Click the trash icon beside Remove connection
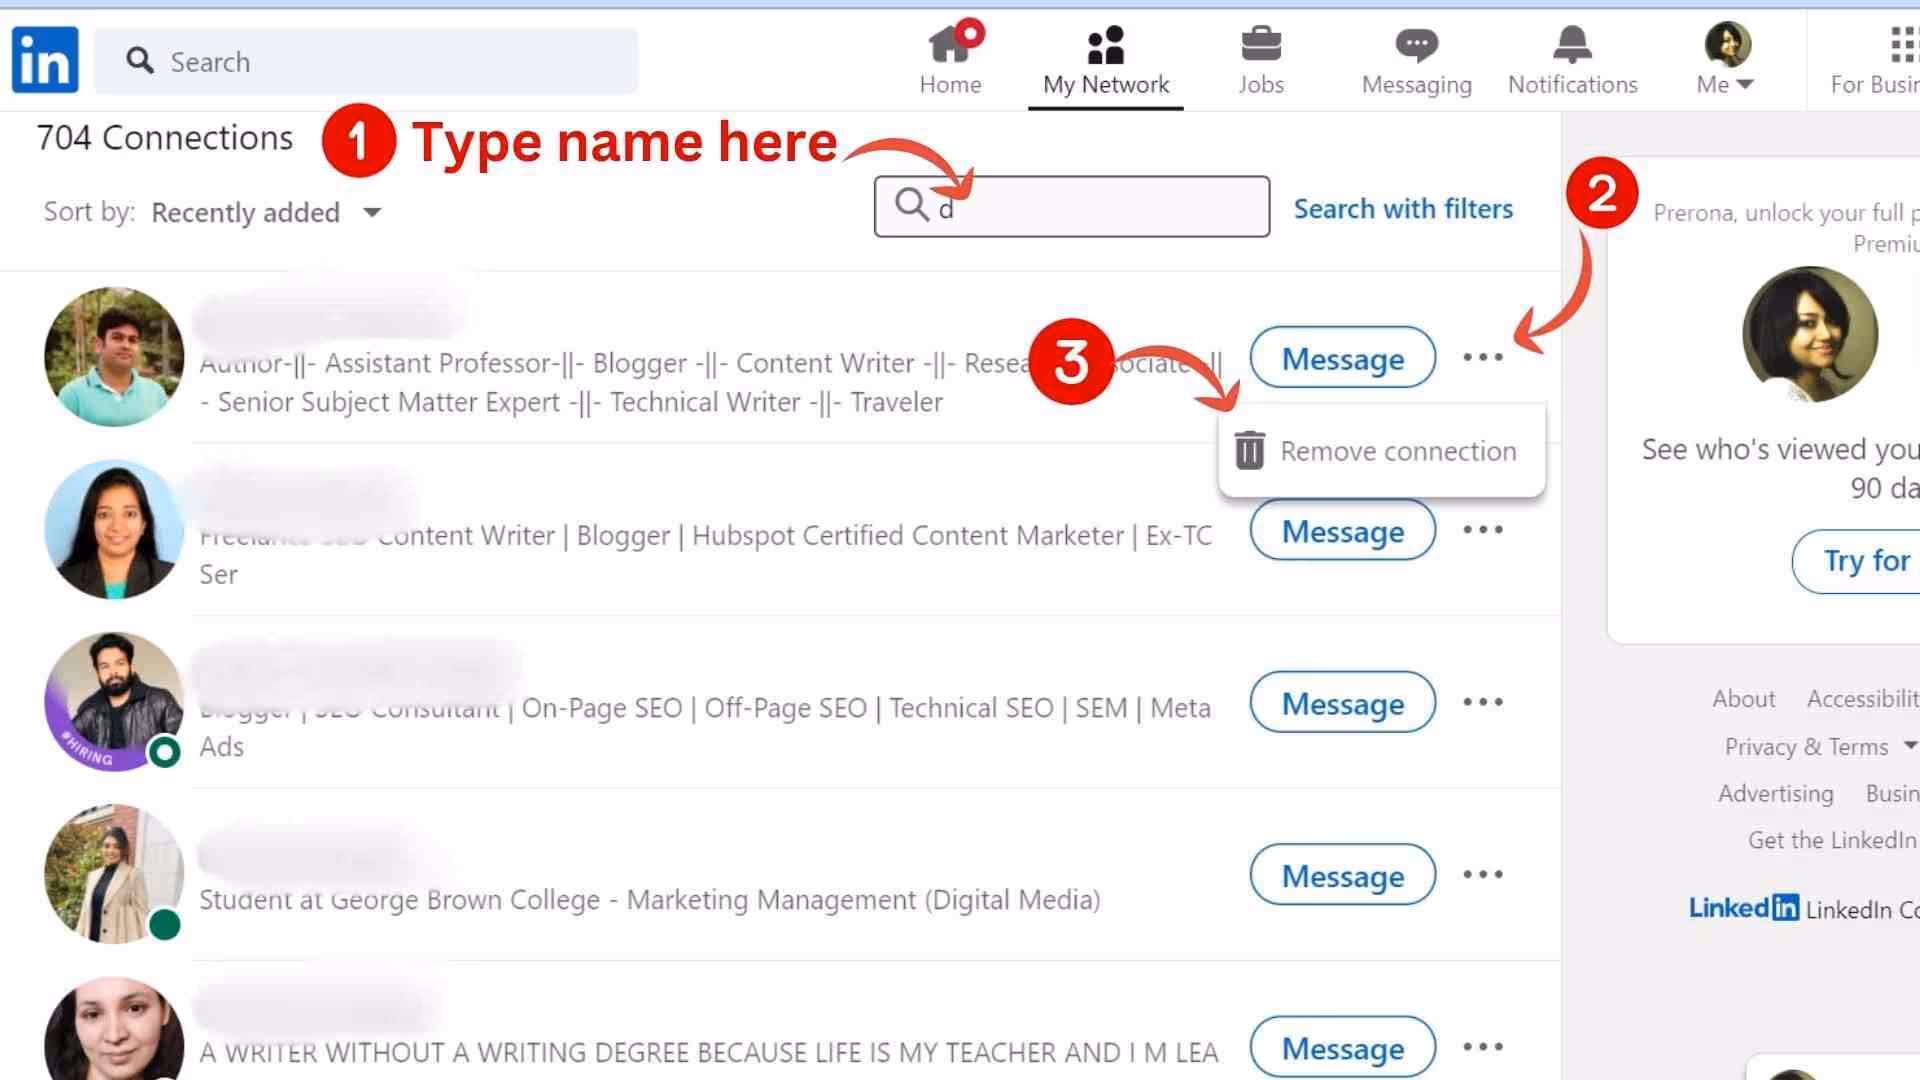Screen dimensions: 1920x1080 (1248, 450)
